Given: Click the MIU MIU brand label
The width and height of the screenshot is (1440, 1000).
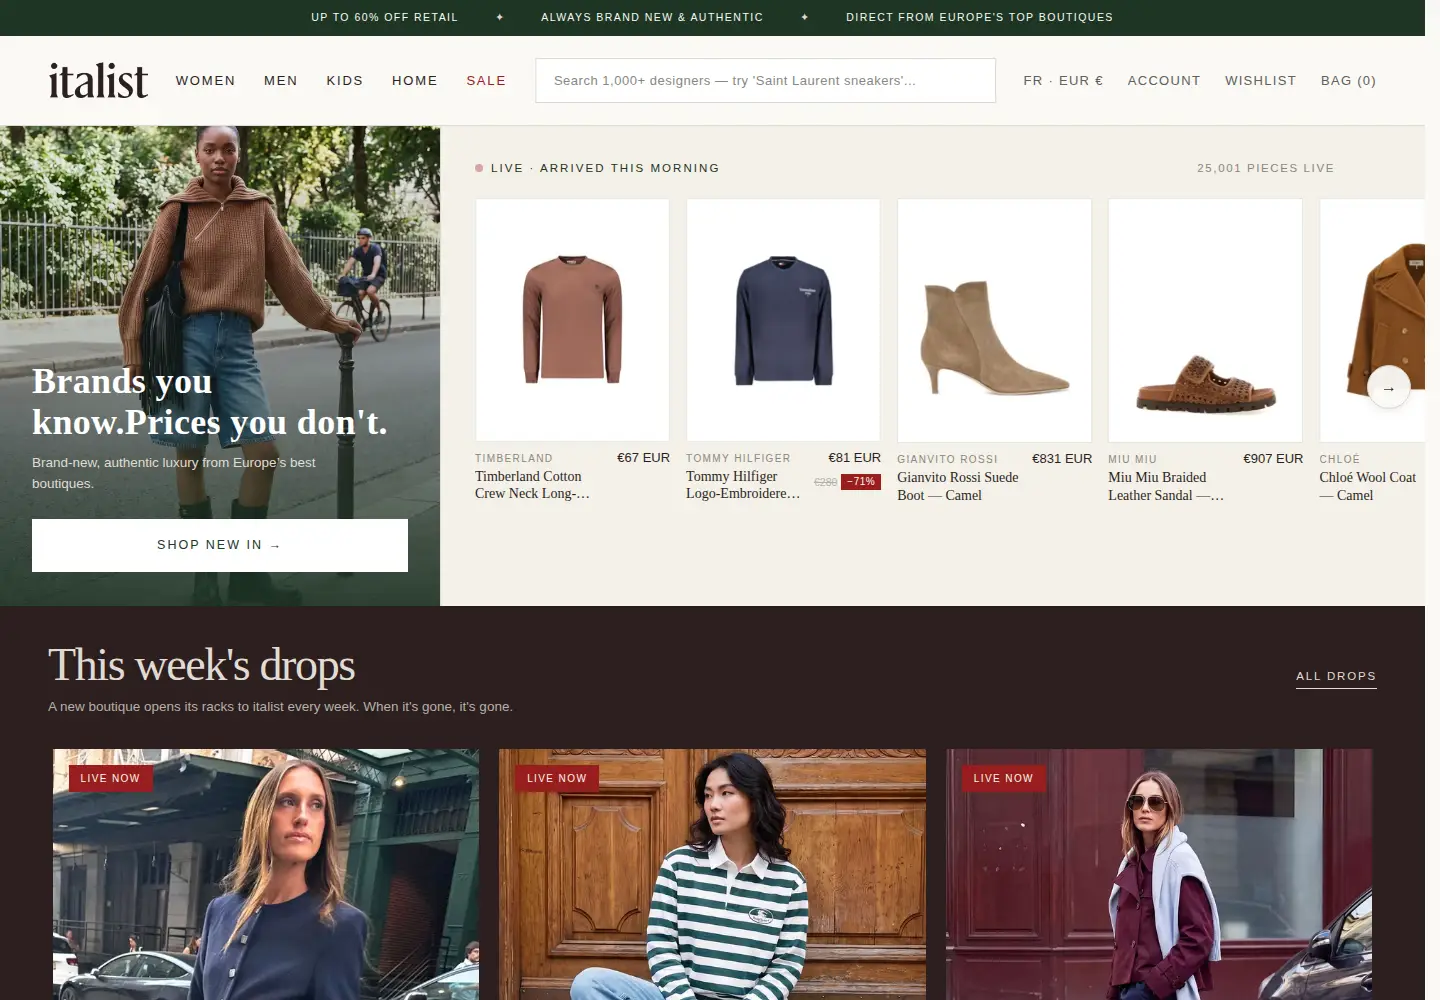Looking at the screenshot, I should click(x=1132, y=460).
